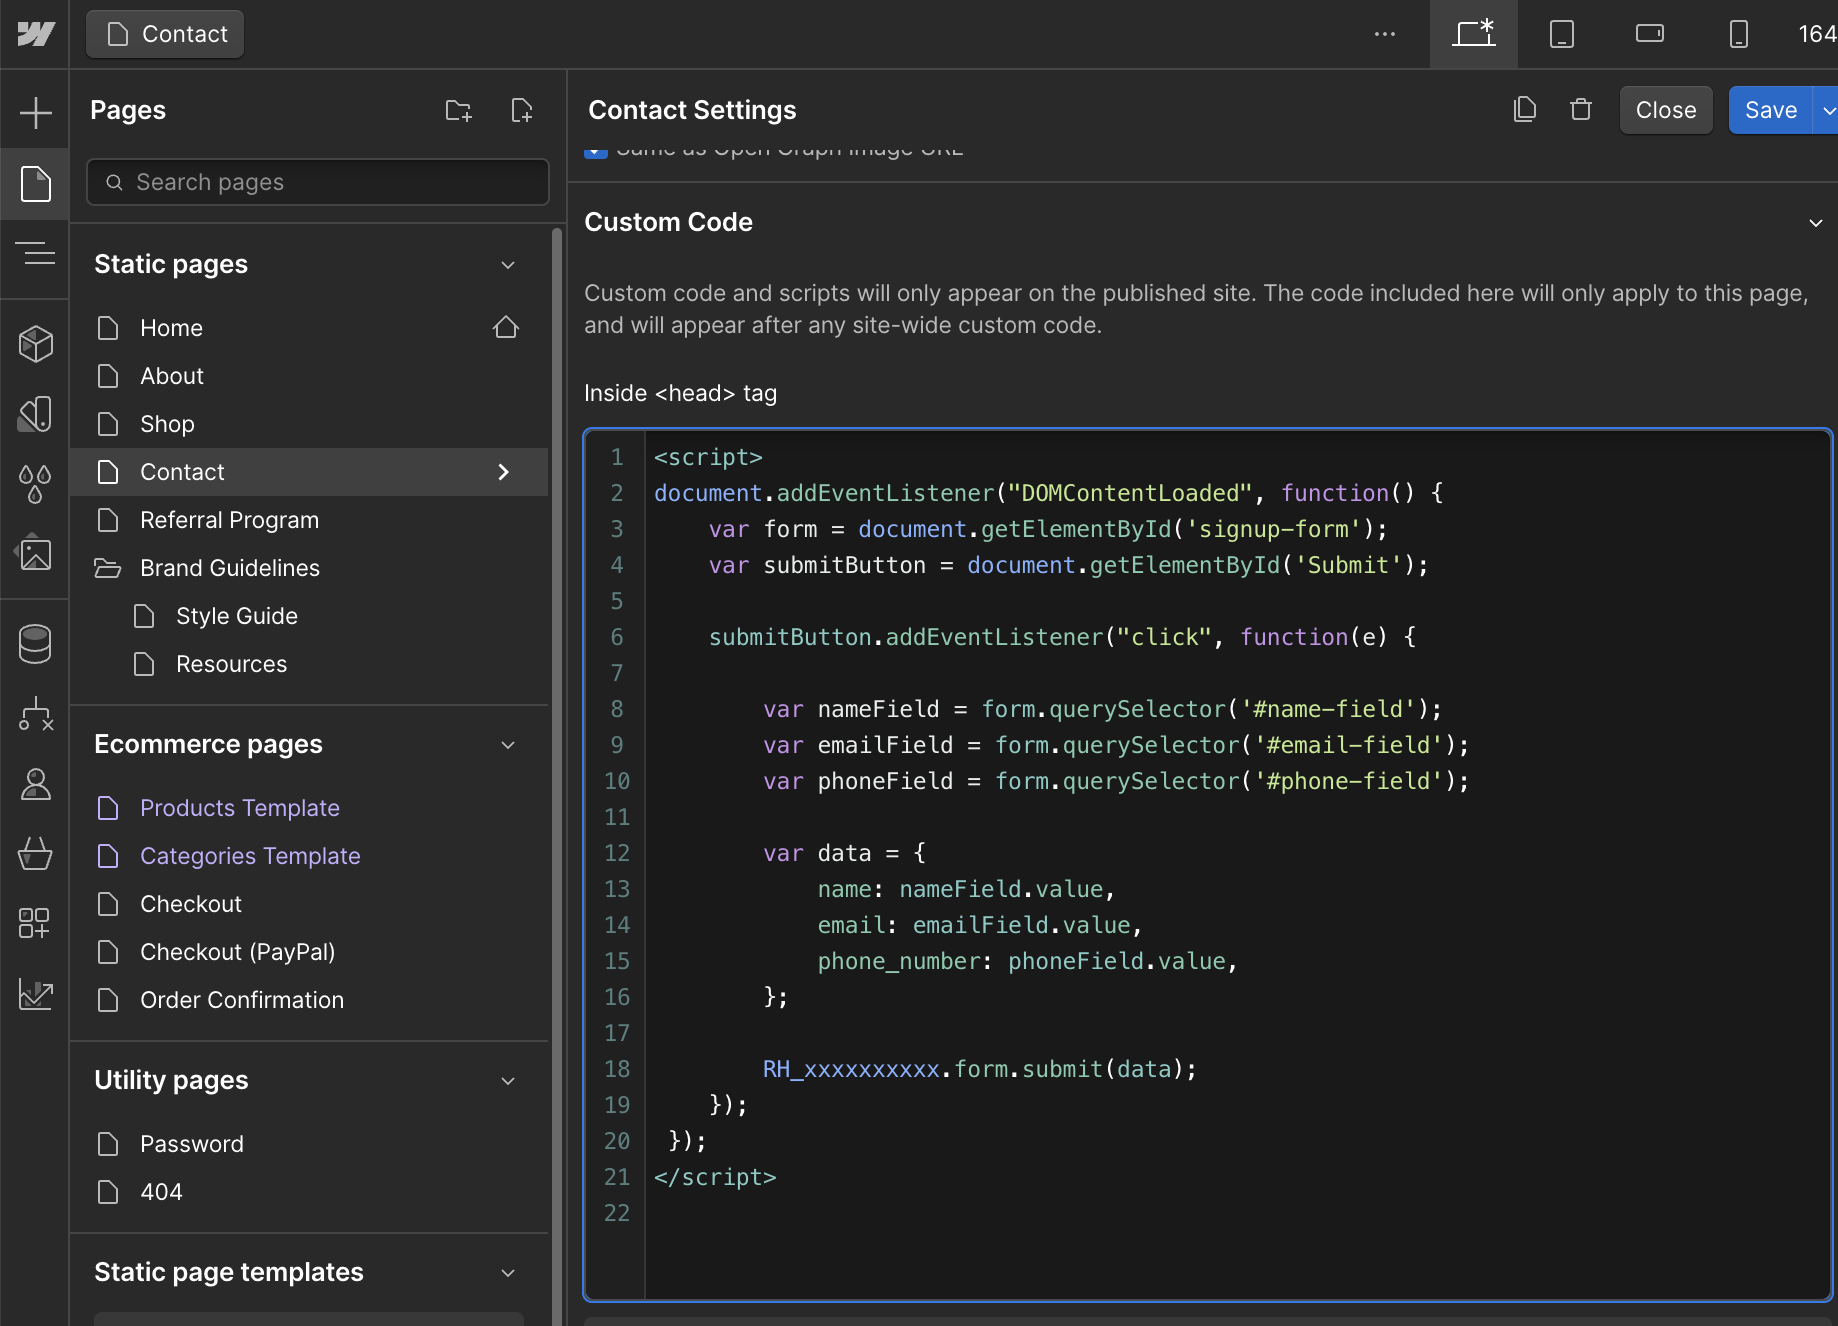Switch to desktop base breakpoint
This screenshot has height=1326, width=1838.
pos(1474,34)
